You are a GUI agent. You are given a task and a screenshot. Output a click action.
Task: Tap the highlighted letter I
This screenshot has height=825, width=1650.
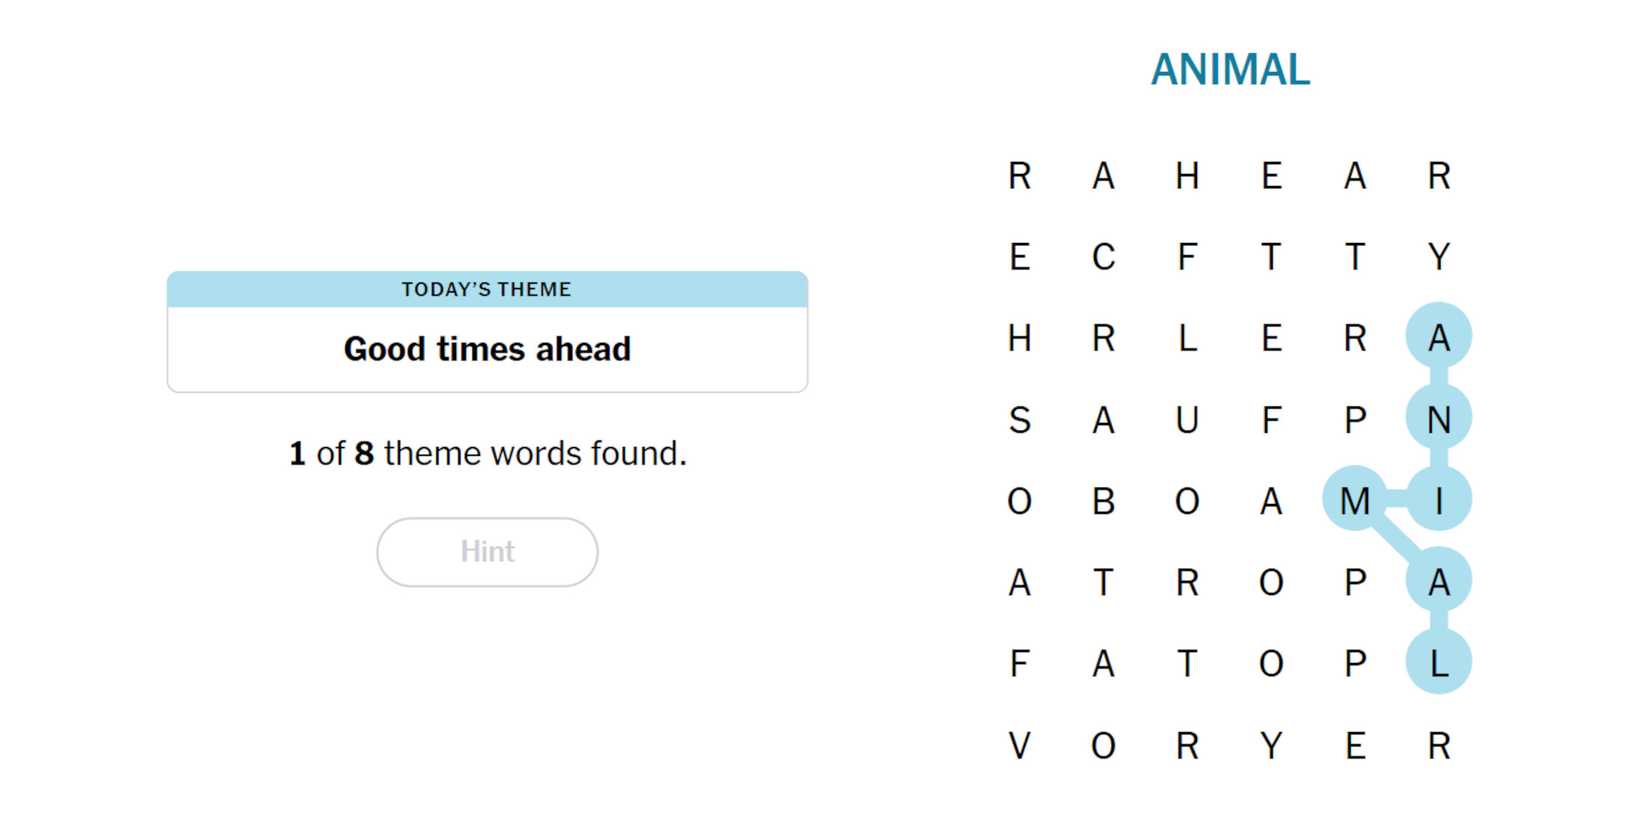pyautogui.click(x=1438, y=501)
